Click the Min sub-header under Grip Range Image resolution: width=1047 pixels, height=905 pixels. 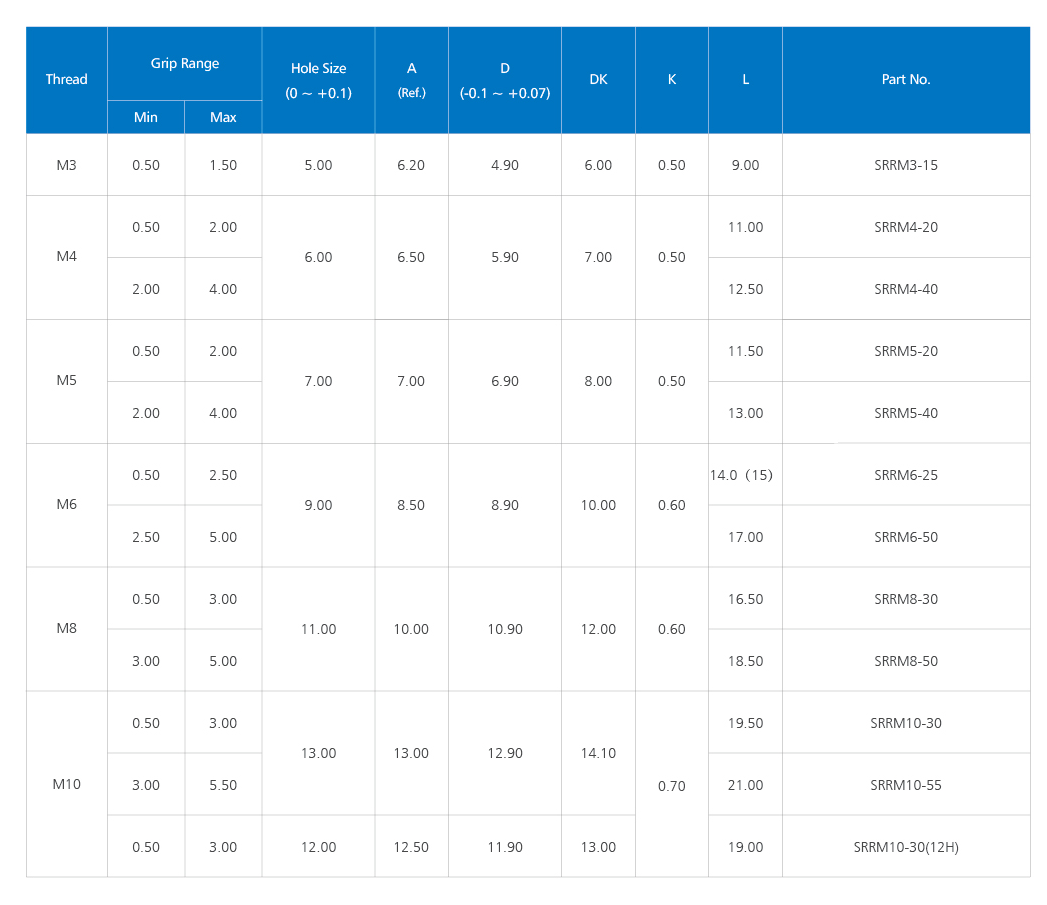tap(146, 117)
